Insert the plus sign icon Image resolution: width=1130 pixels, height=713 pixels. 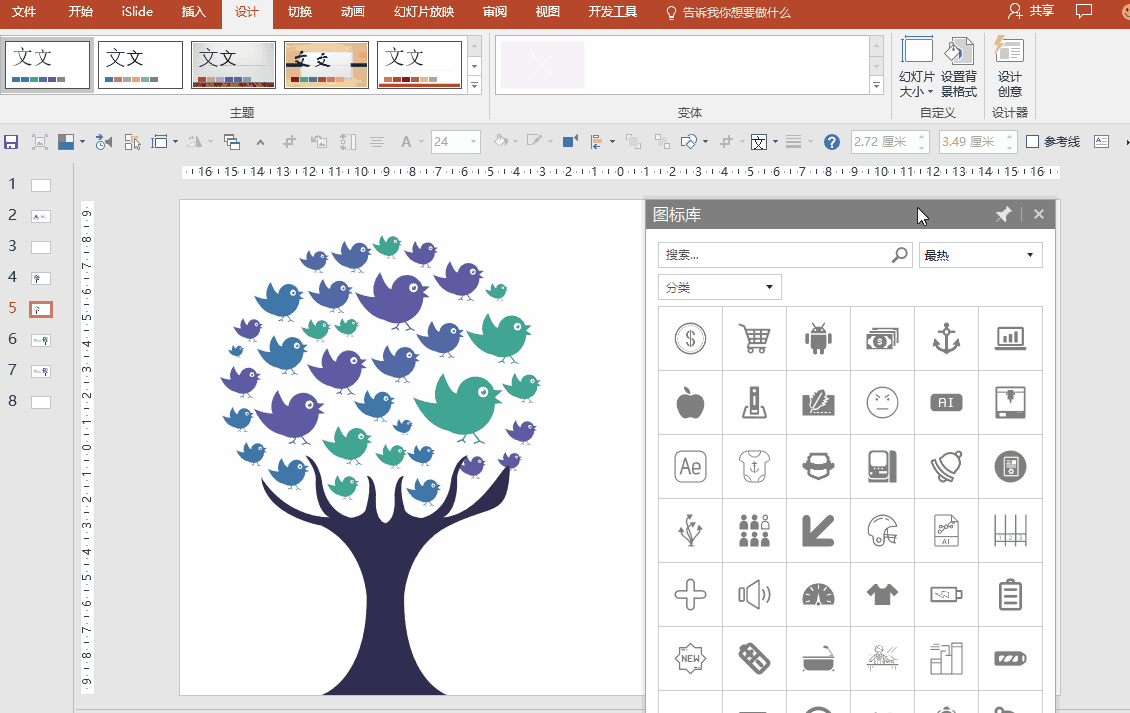[690, 595]
